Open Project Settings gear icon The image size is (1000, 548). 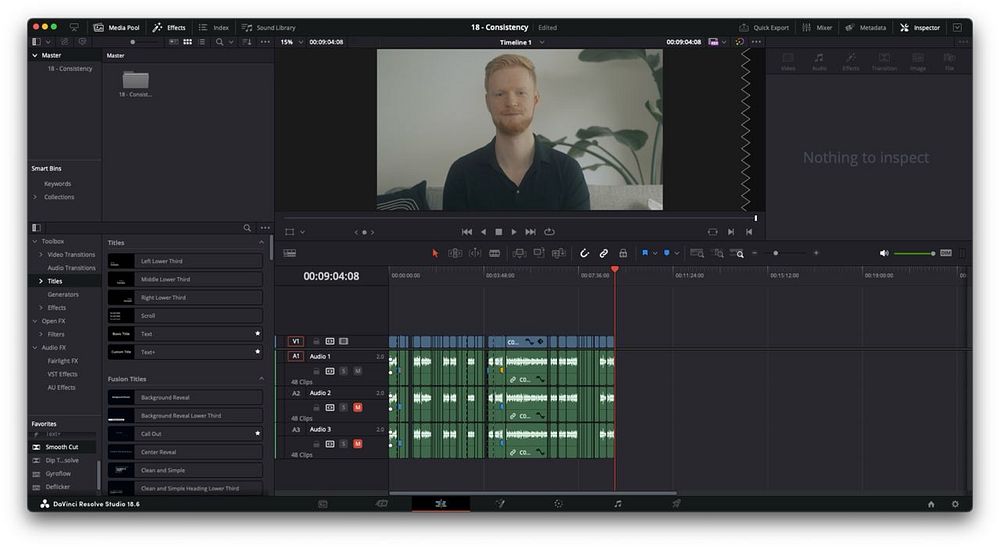tap(955, 504)
